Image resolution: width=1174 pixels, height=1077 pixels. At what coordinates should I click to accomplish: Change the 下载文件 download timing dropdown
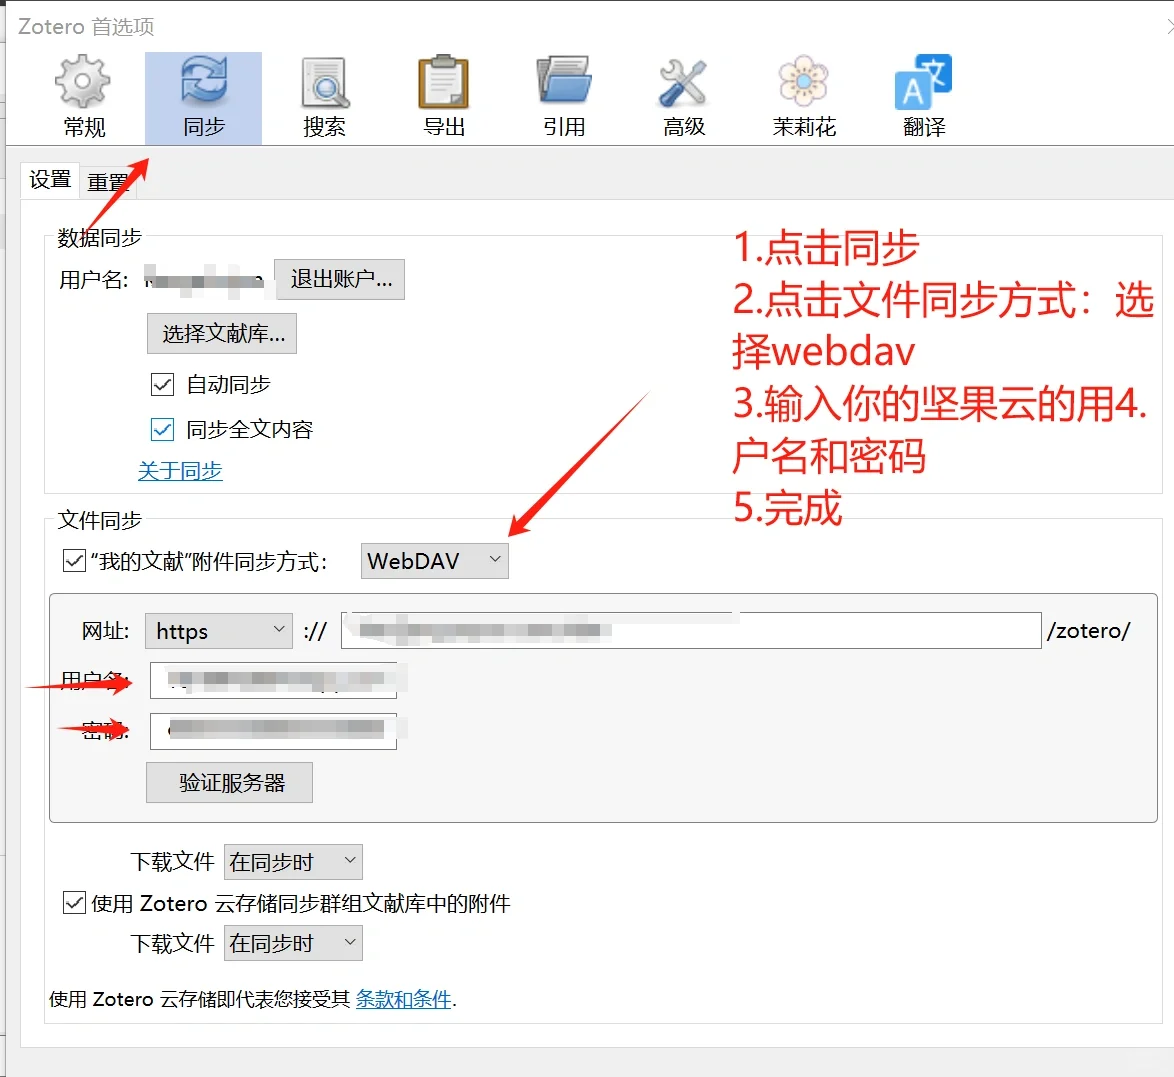292,861
